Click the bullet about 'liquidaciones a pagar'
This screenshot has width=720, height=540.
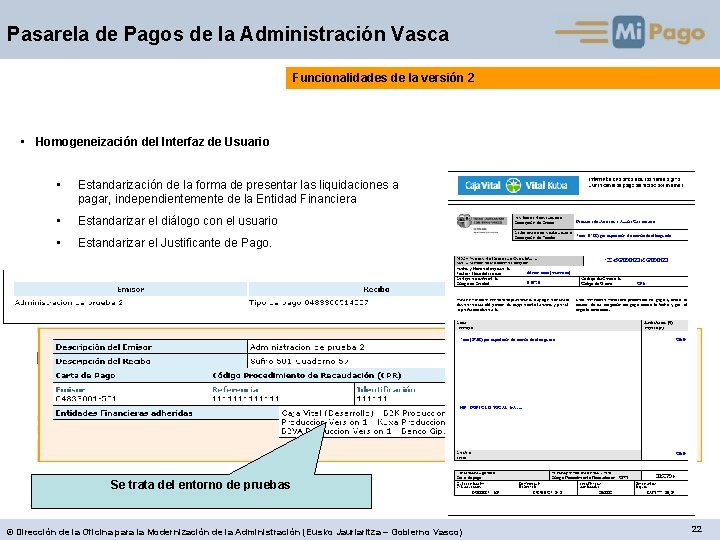(238, 191)
